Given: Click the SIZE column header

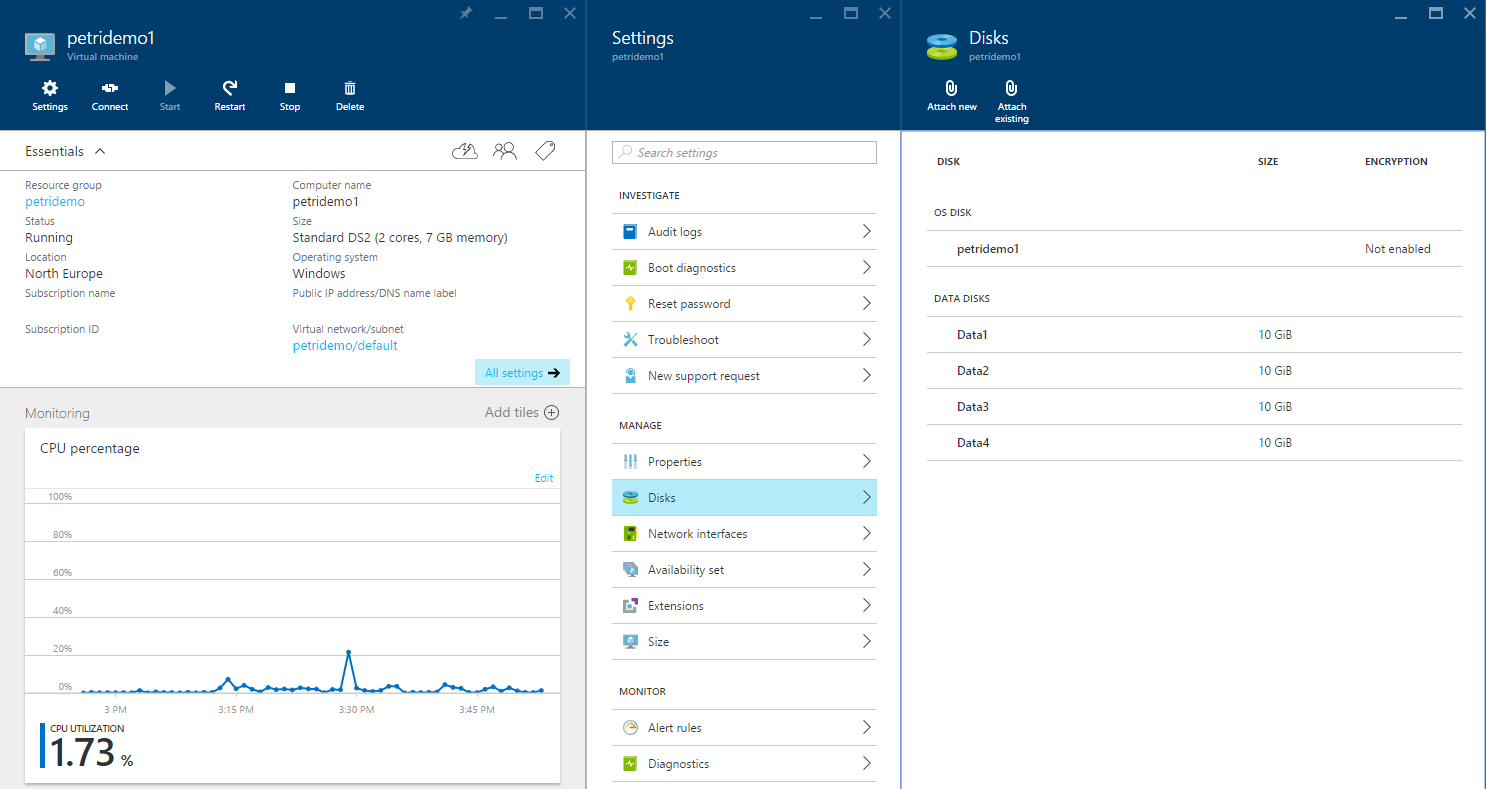Looking at the screenshot, I should point(1268,161).
